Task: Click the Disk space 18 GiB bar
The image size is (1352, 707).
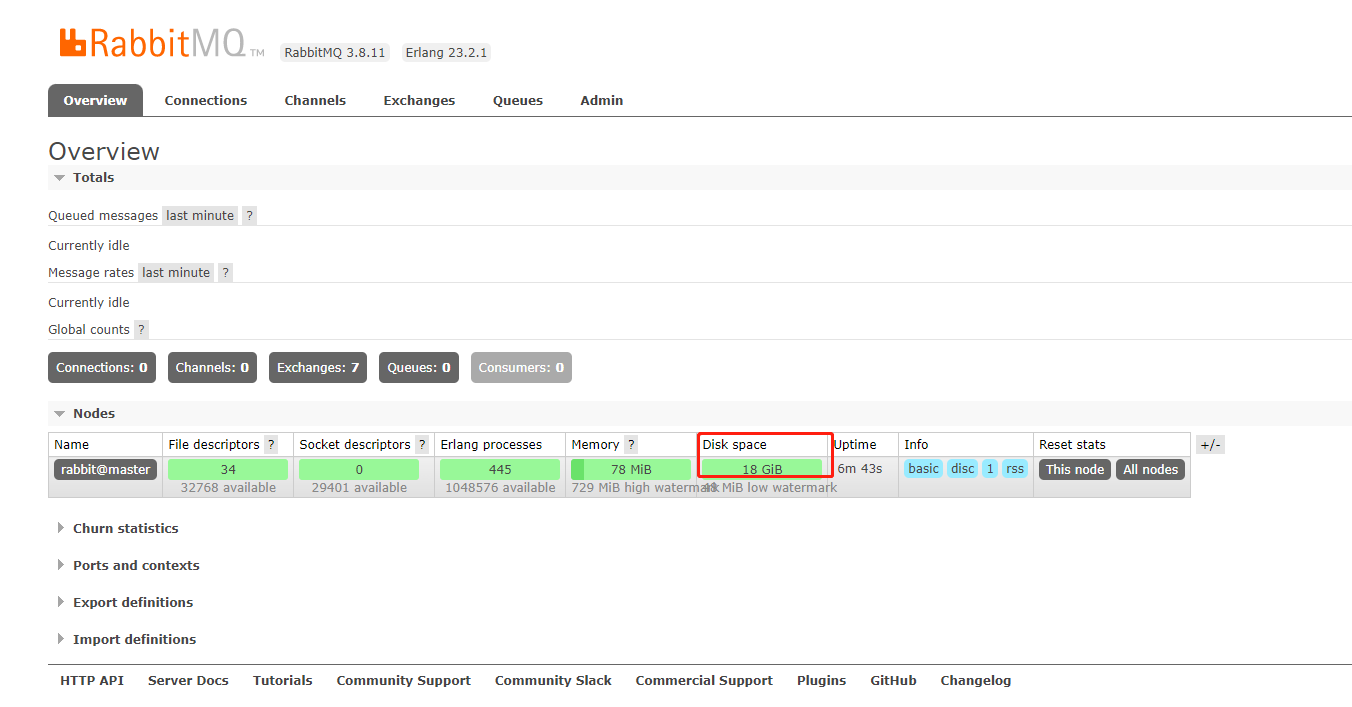Action: point(762,470)
